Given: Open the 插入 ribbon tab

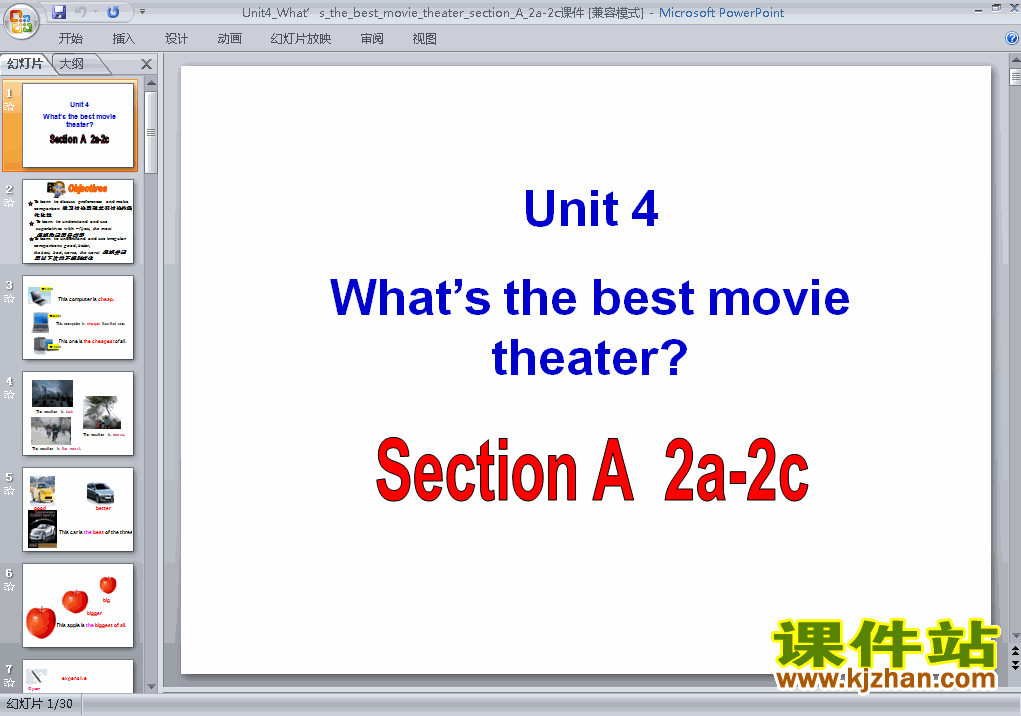Looking at the screenshot, I should 124,39.
